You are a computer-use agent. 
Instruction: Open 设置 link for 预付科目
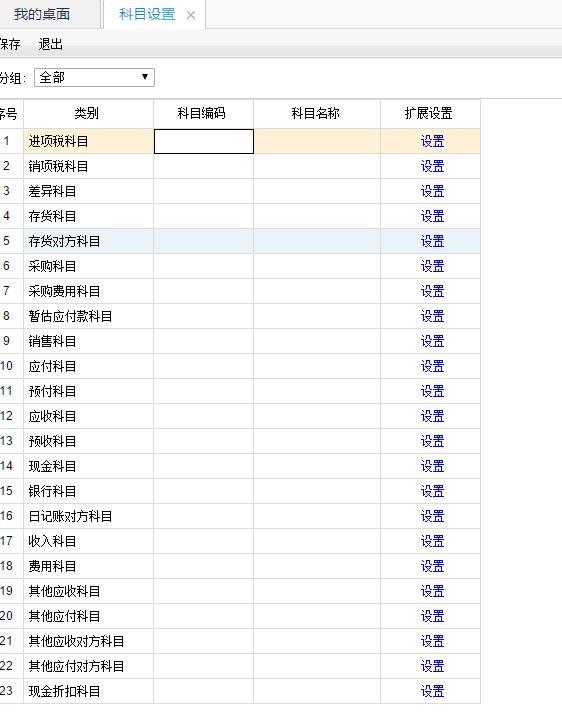pos(432,391)
